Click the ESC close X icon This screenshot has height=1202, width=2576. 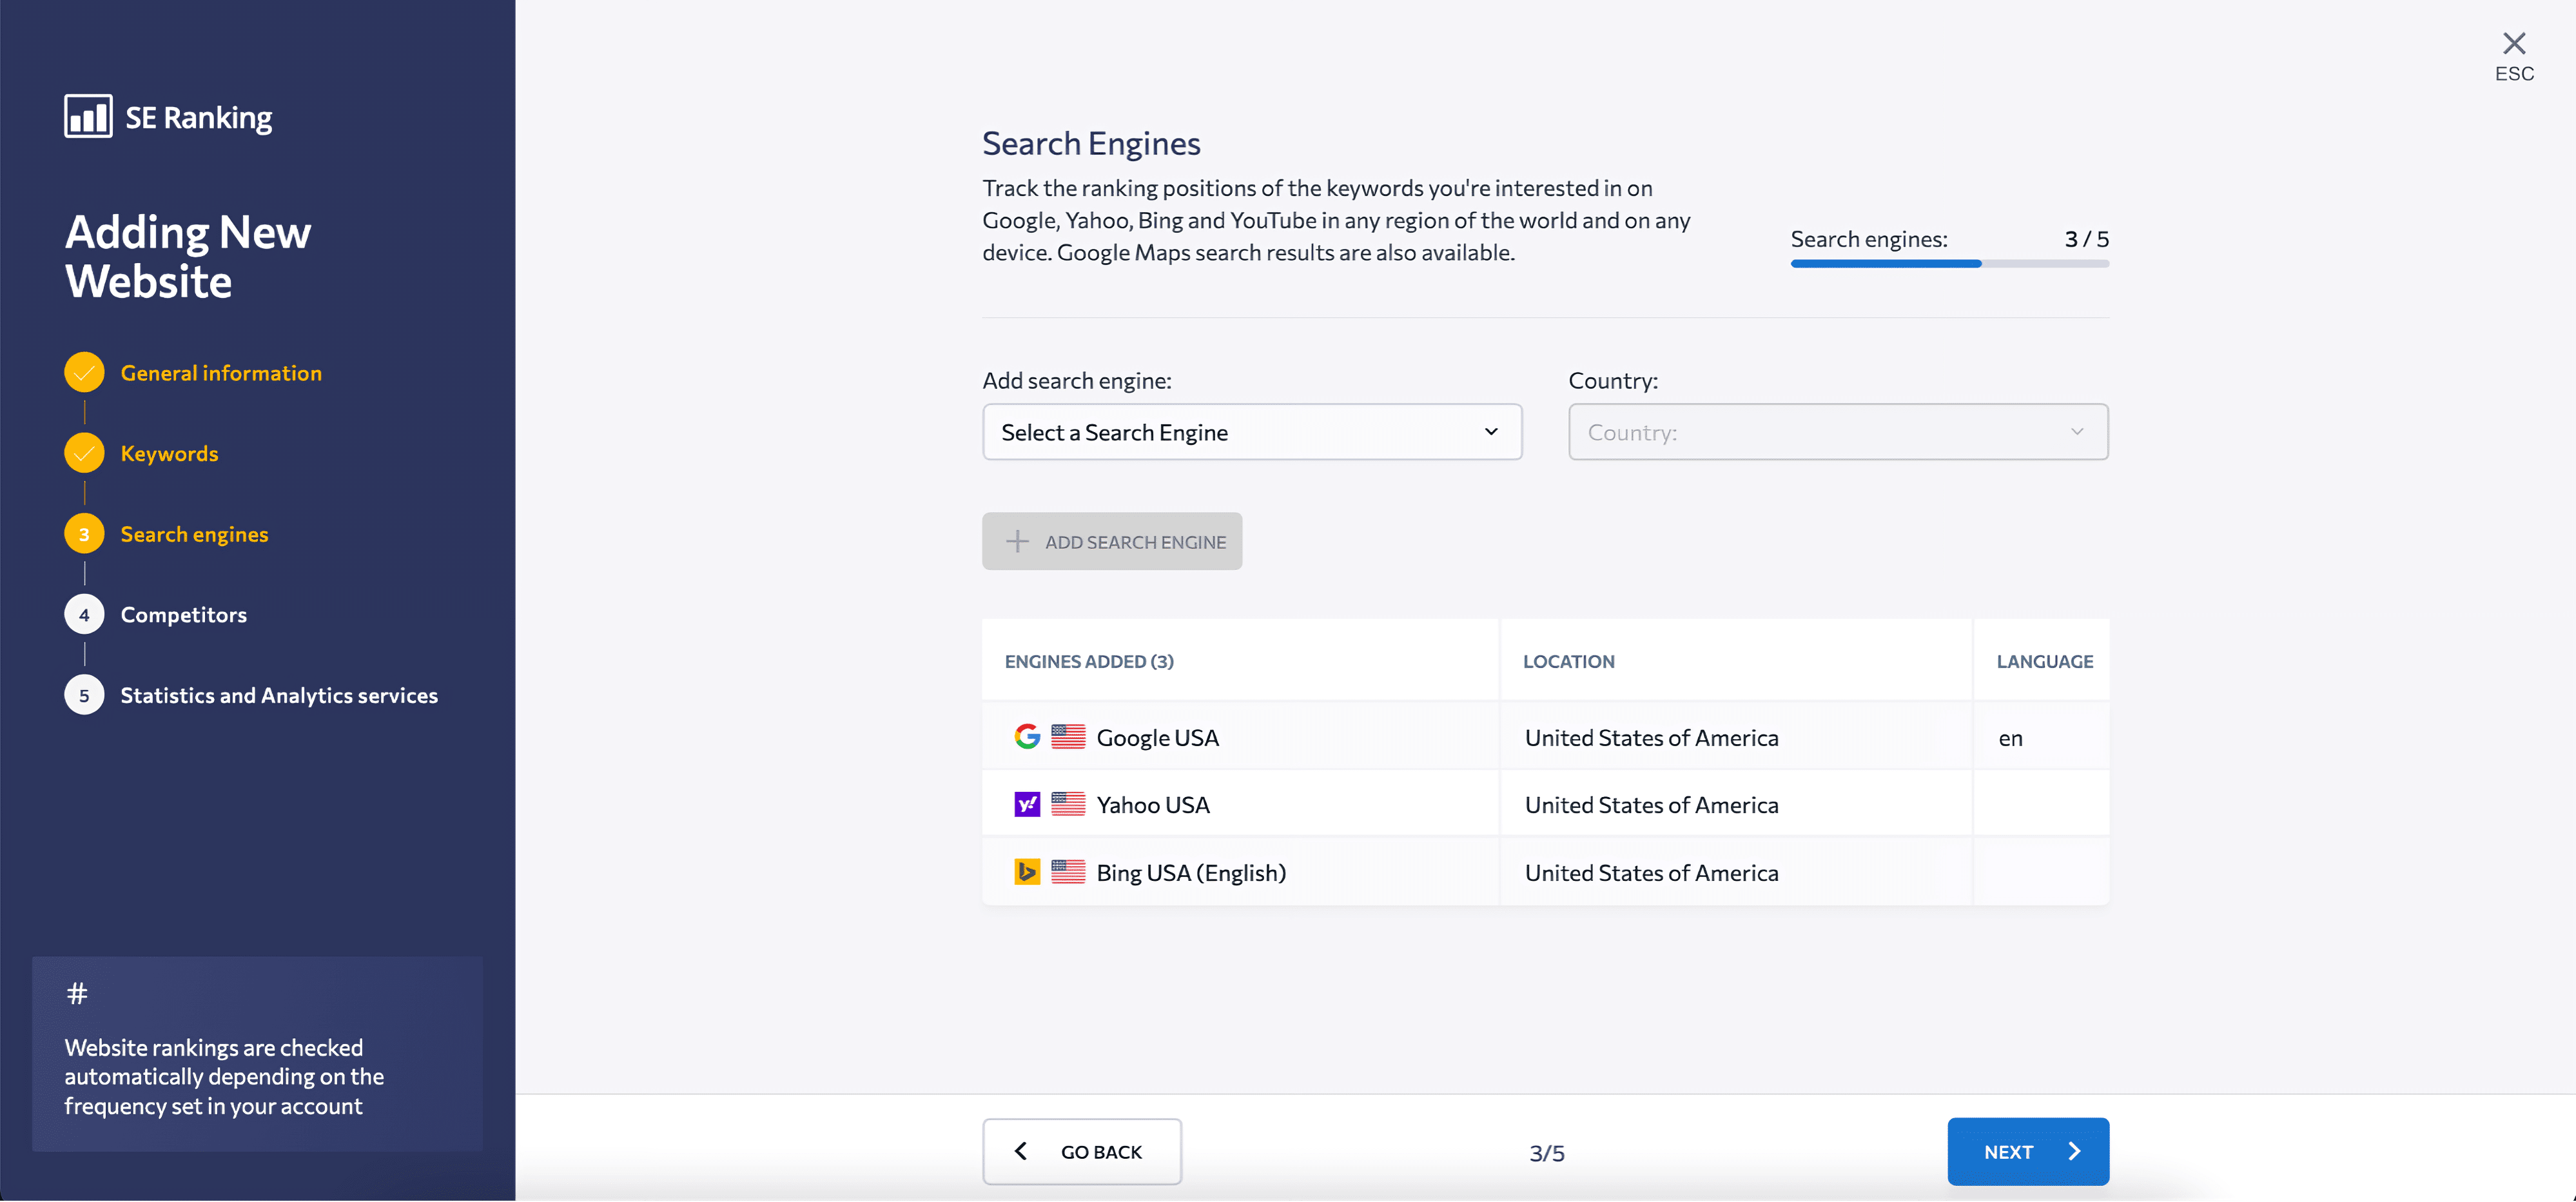coord(2514,43)
